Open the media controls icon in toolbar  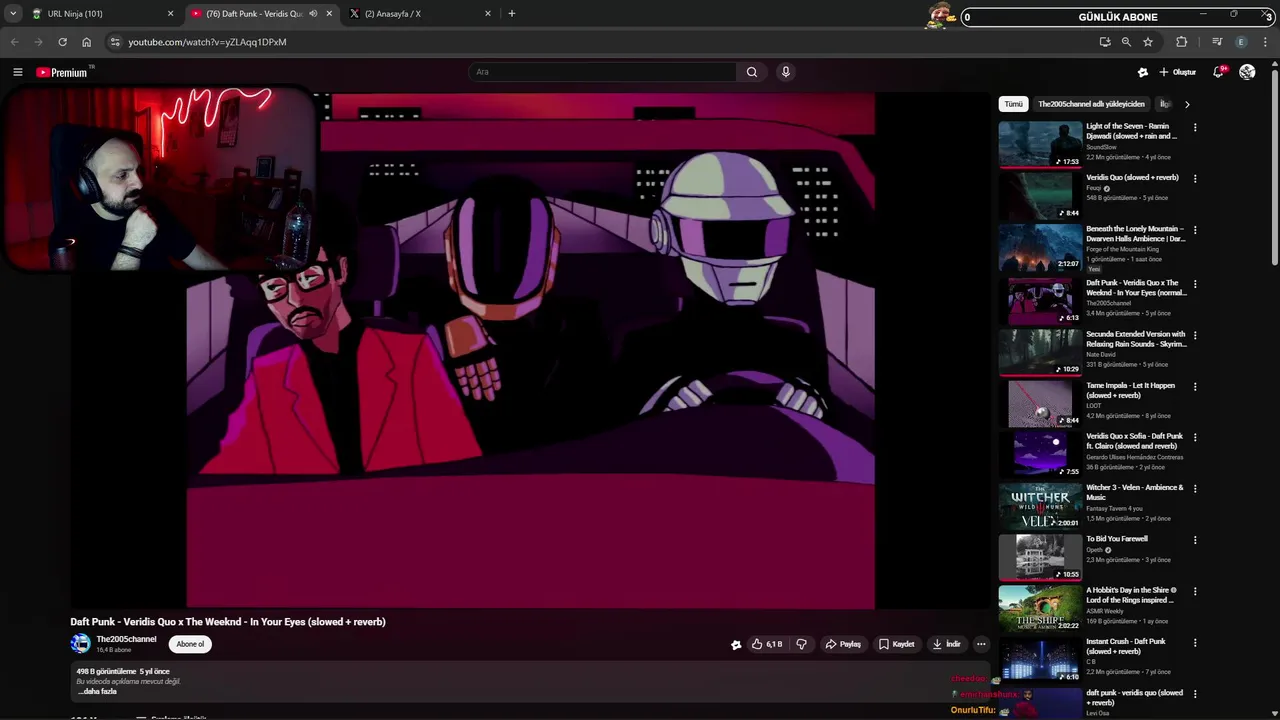click(x=1217, y=42)
